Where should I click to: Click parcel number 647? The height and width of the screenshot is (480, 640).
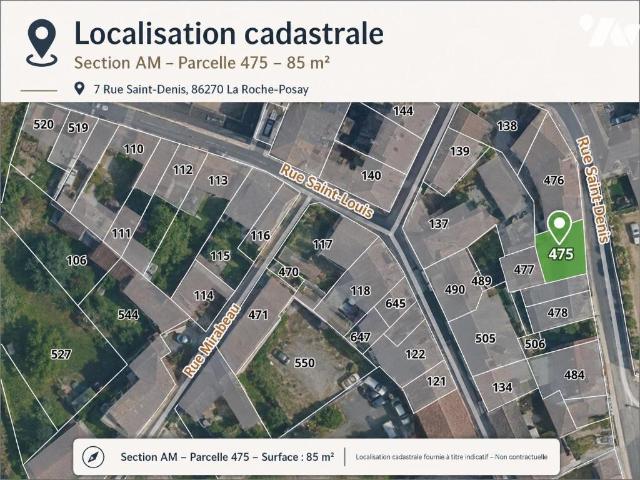coord(360,337)
